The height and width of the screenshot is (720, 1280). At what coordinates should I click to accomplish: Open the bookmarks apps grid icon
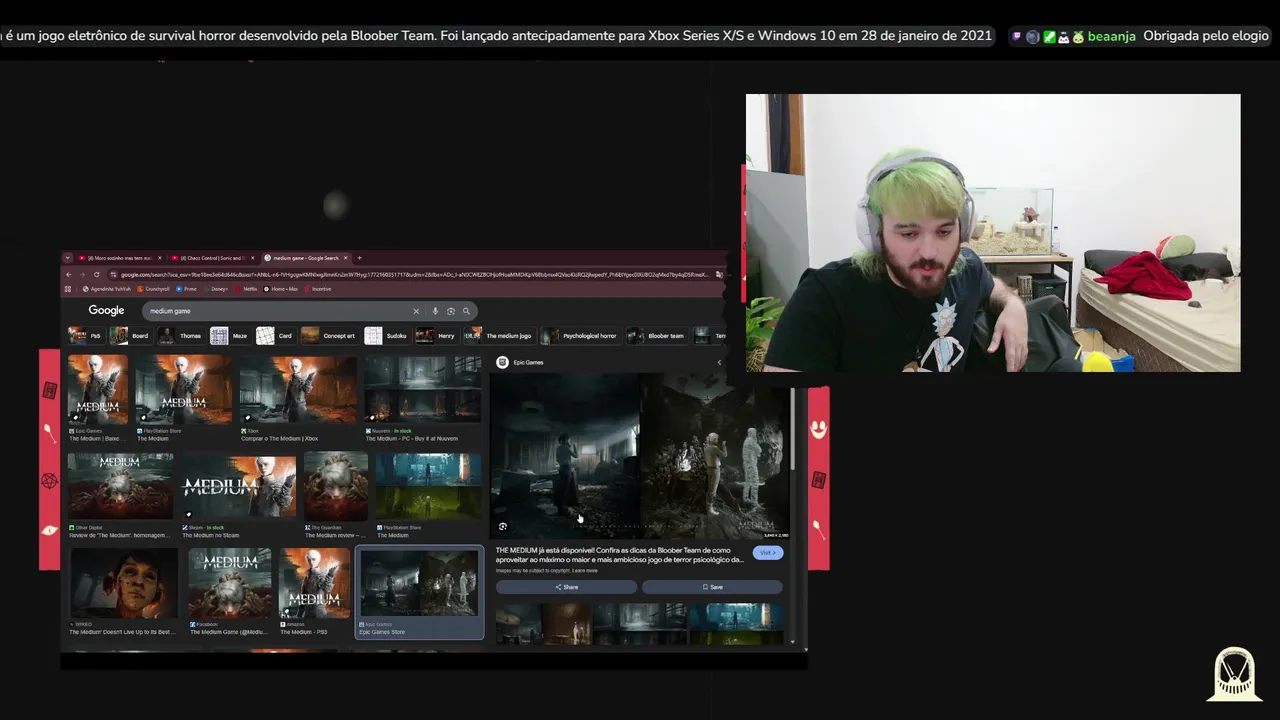[x=68, y=289]
